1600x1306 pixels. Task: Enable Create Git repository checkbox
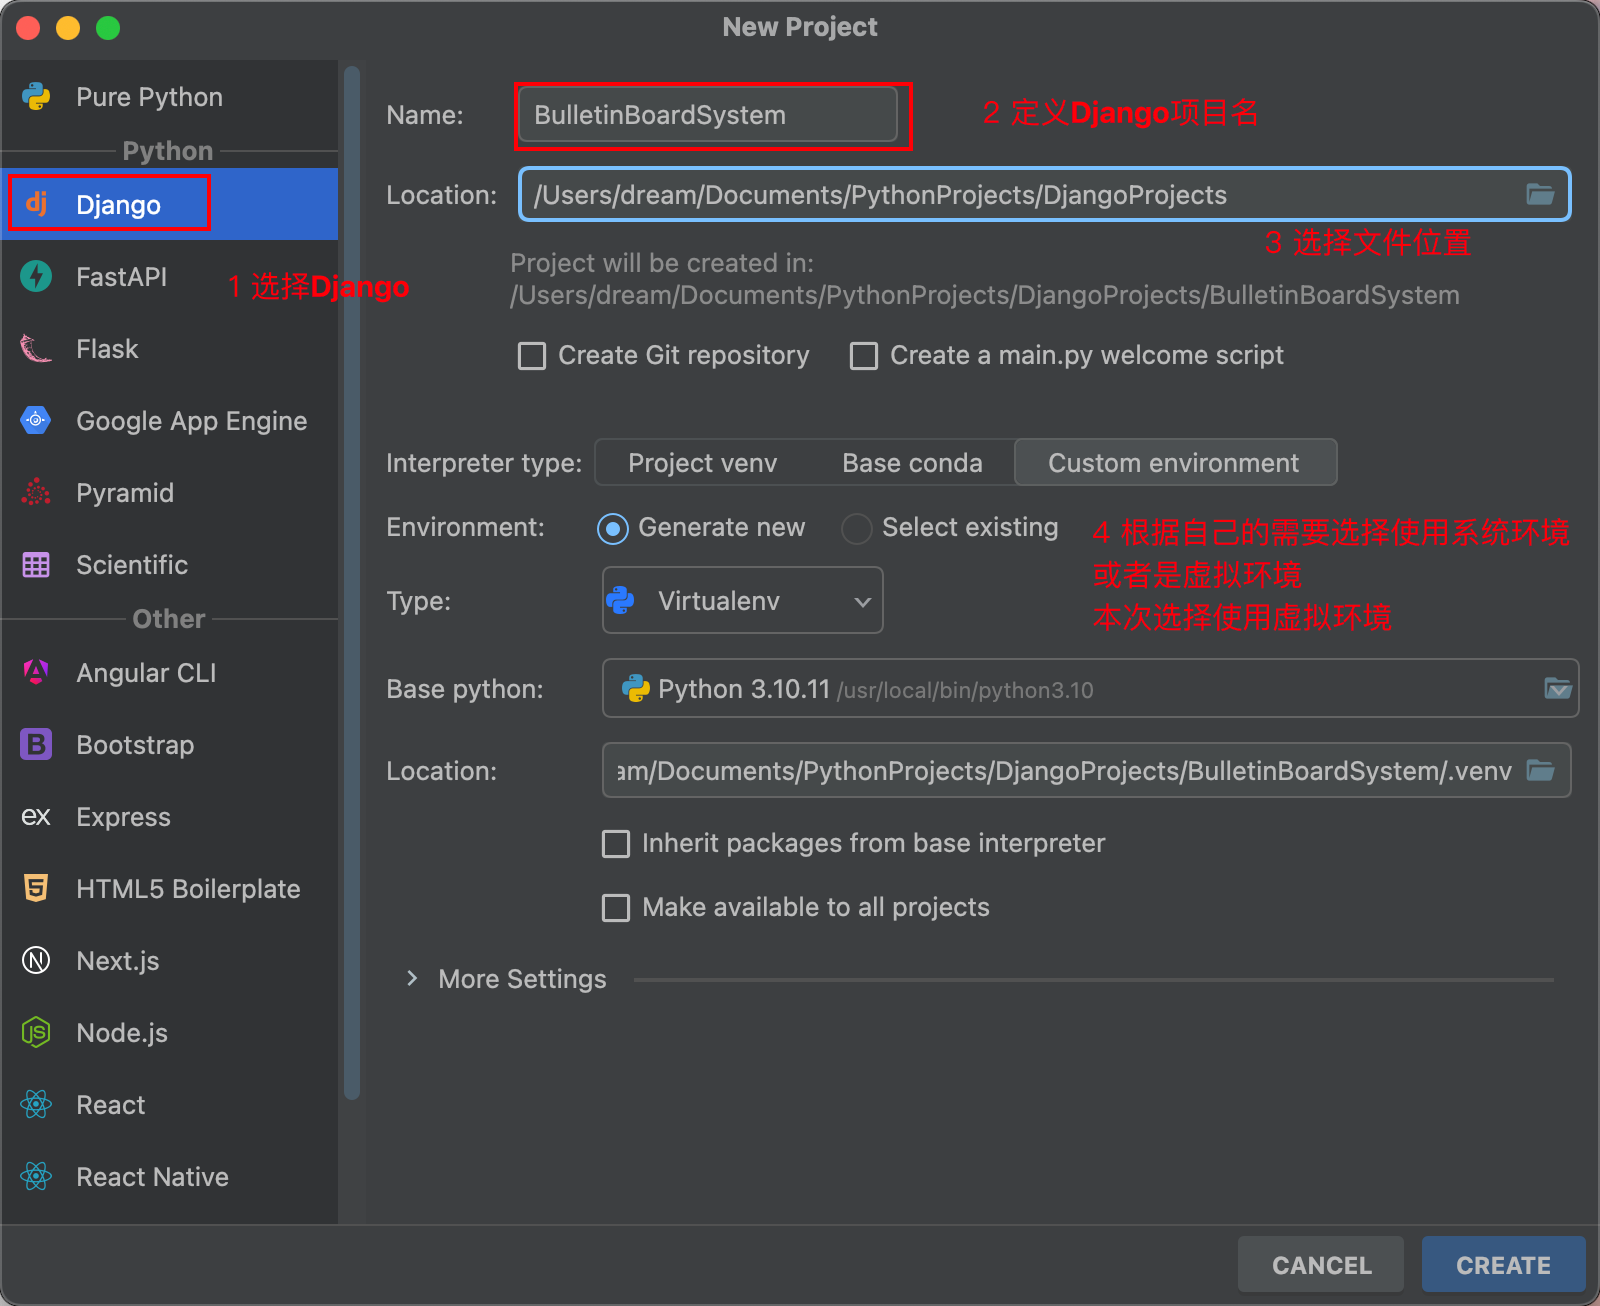532,356
